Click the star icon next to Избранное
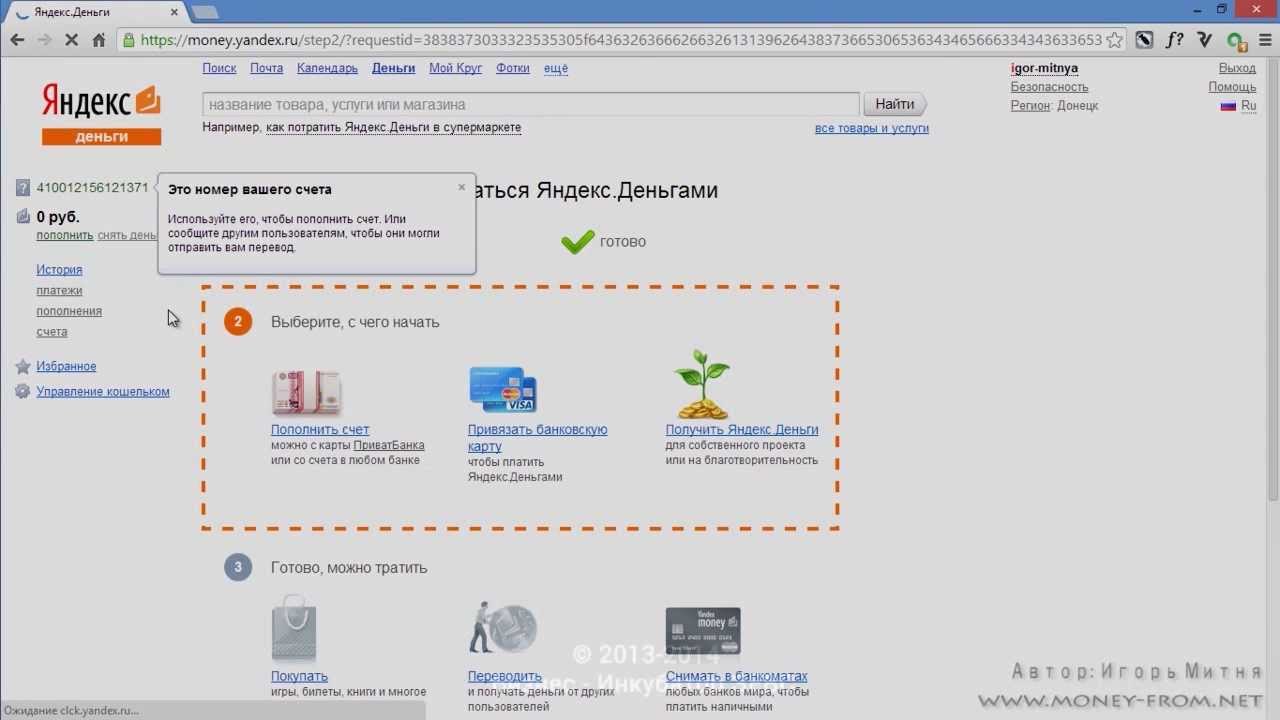The width and height of the screenshot is (1280, 720). [x=23, y=367]
